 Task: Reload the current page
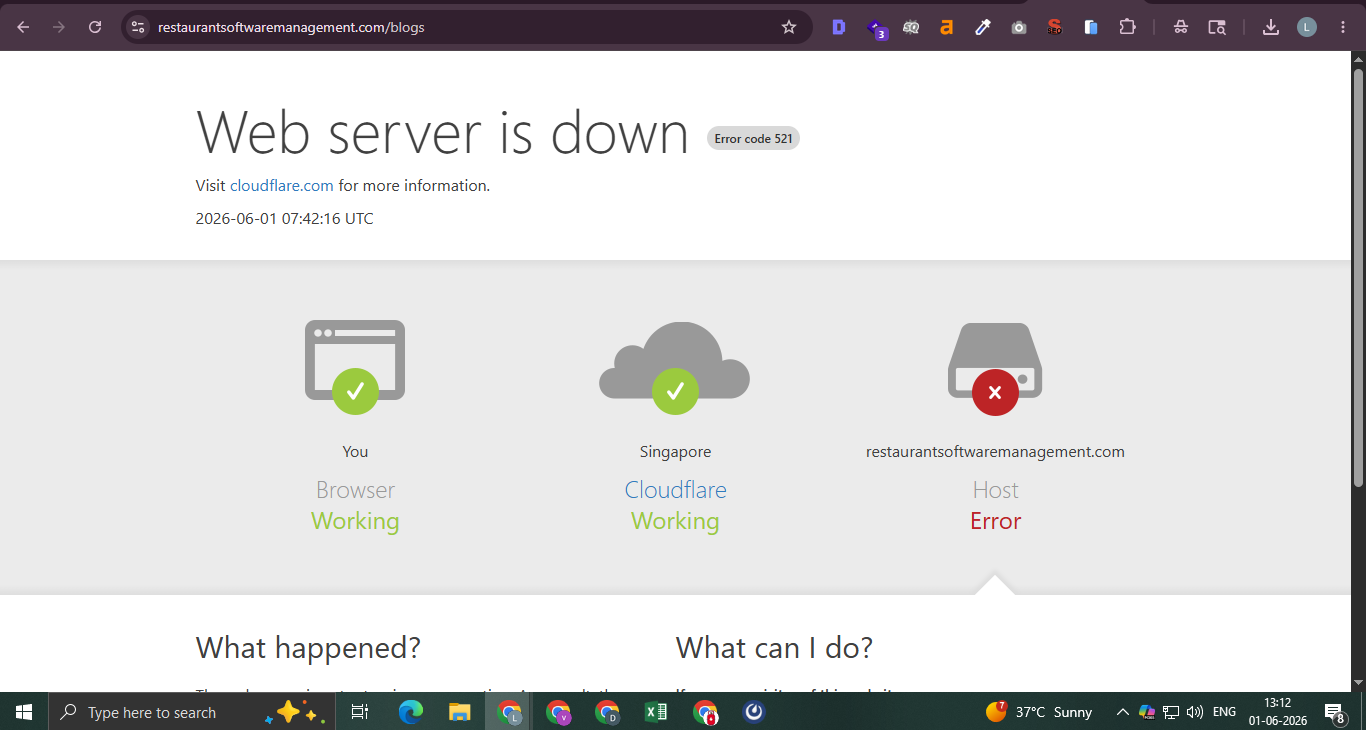(95, 27)
